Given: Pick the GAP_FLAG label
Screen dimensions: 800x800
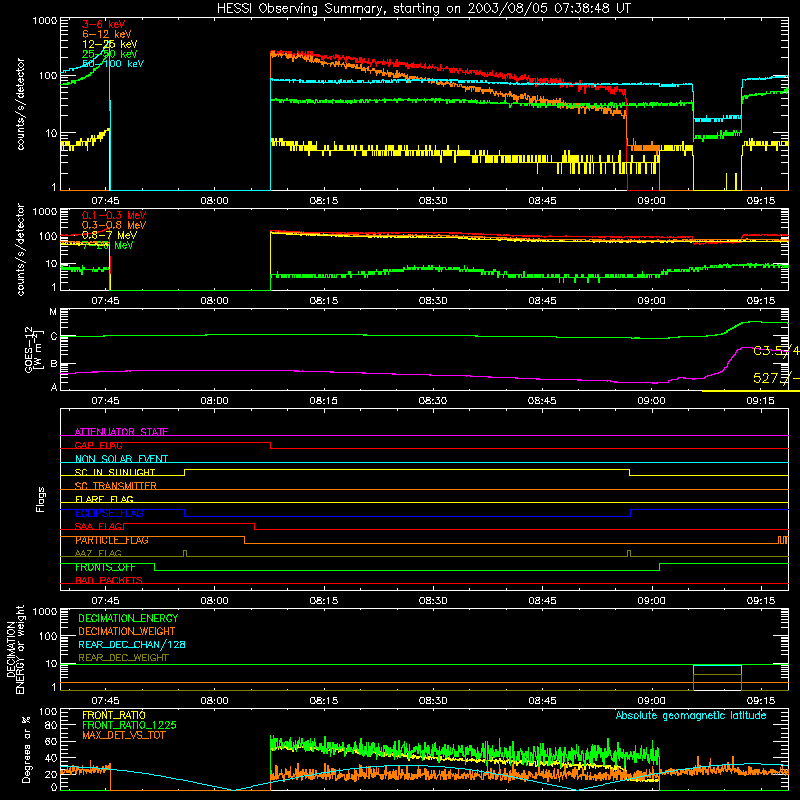Looking at the screenshot, I should pyautogui.click(x=98, y=445).
